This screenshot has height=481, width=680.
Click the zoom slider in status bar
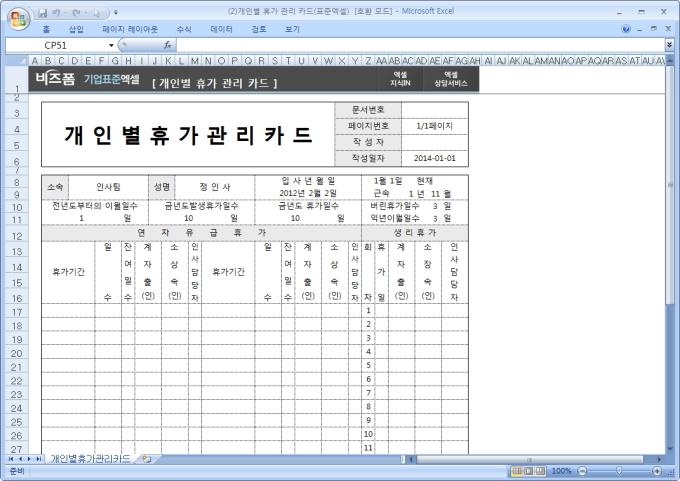click(x=618, y=470)
